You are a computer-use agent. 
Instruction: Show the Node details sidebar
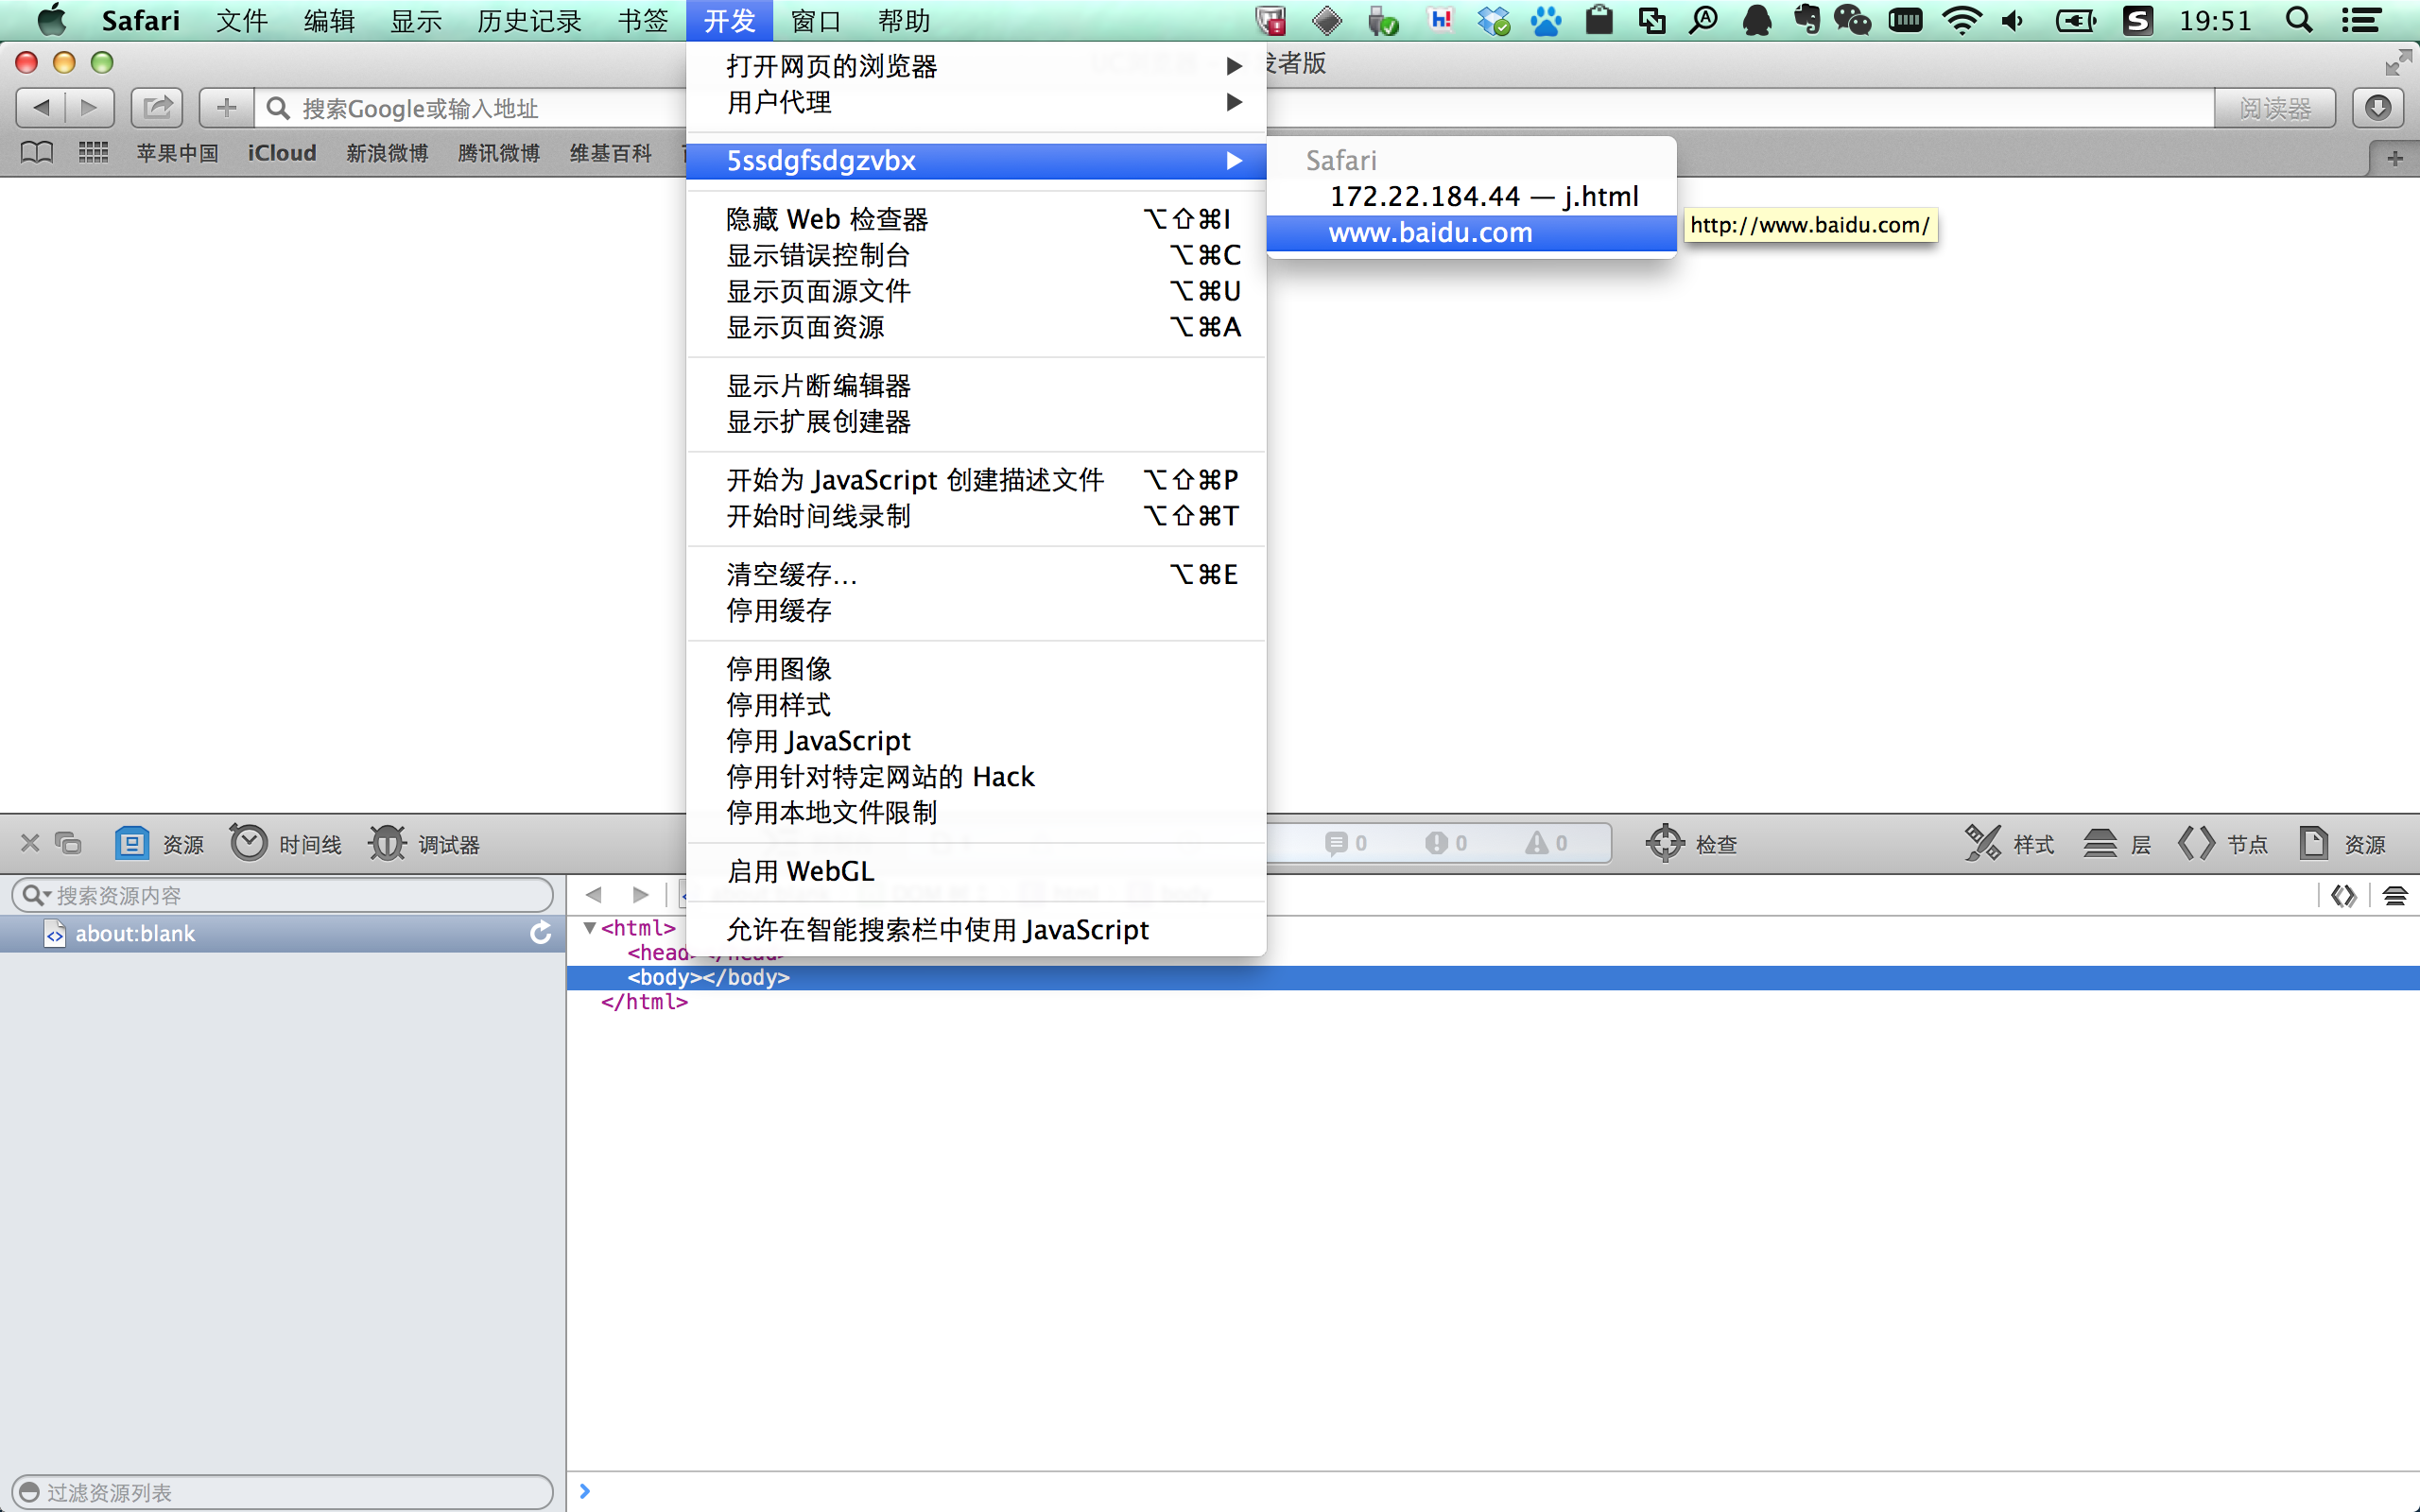(2223, 844)
